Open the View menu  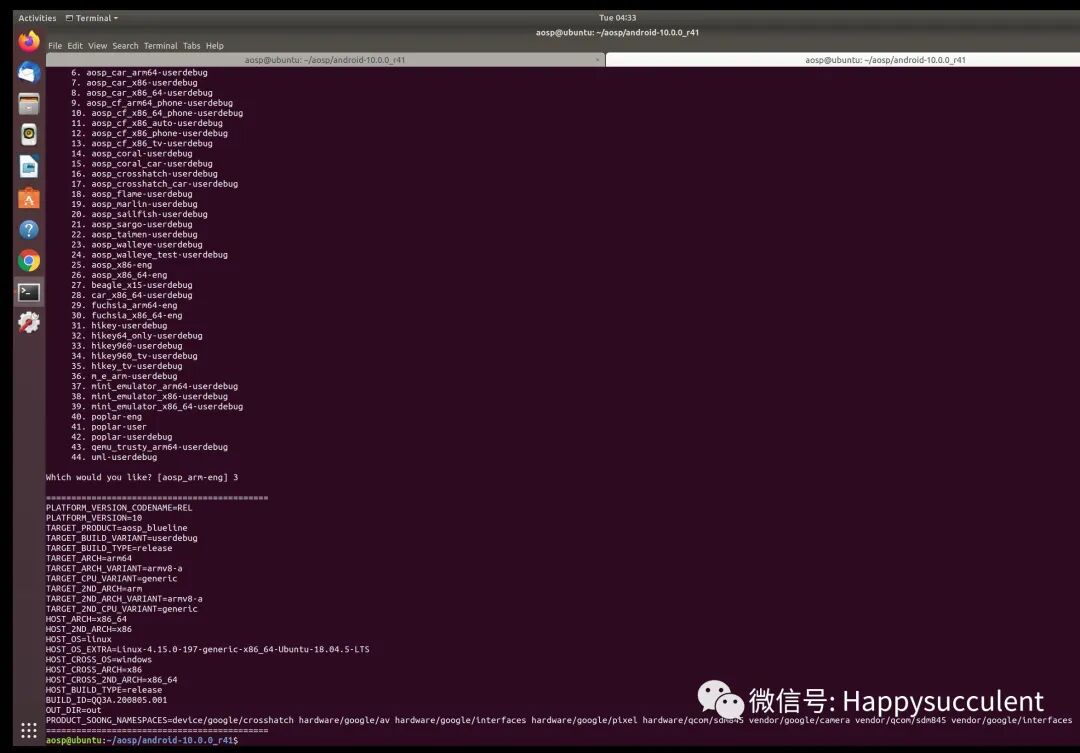97,46
